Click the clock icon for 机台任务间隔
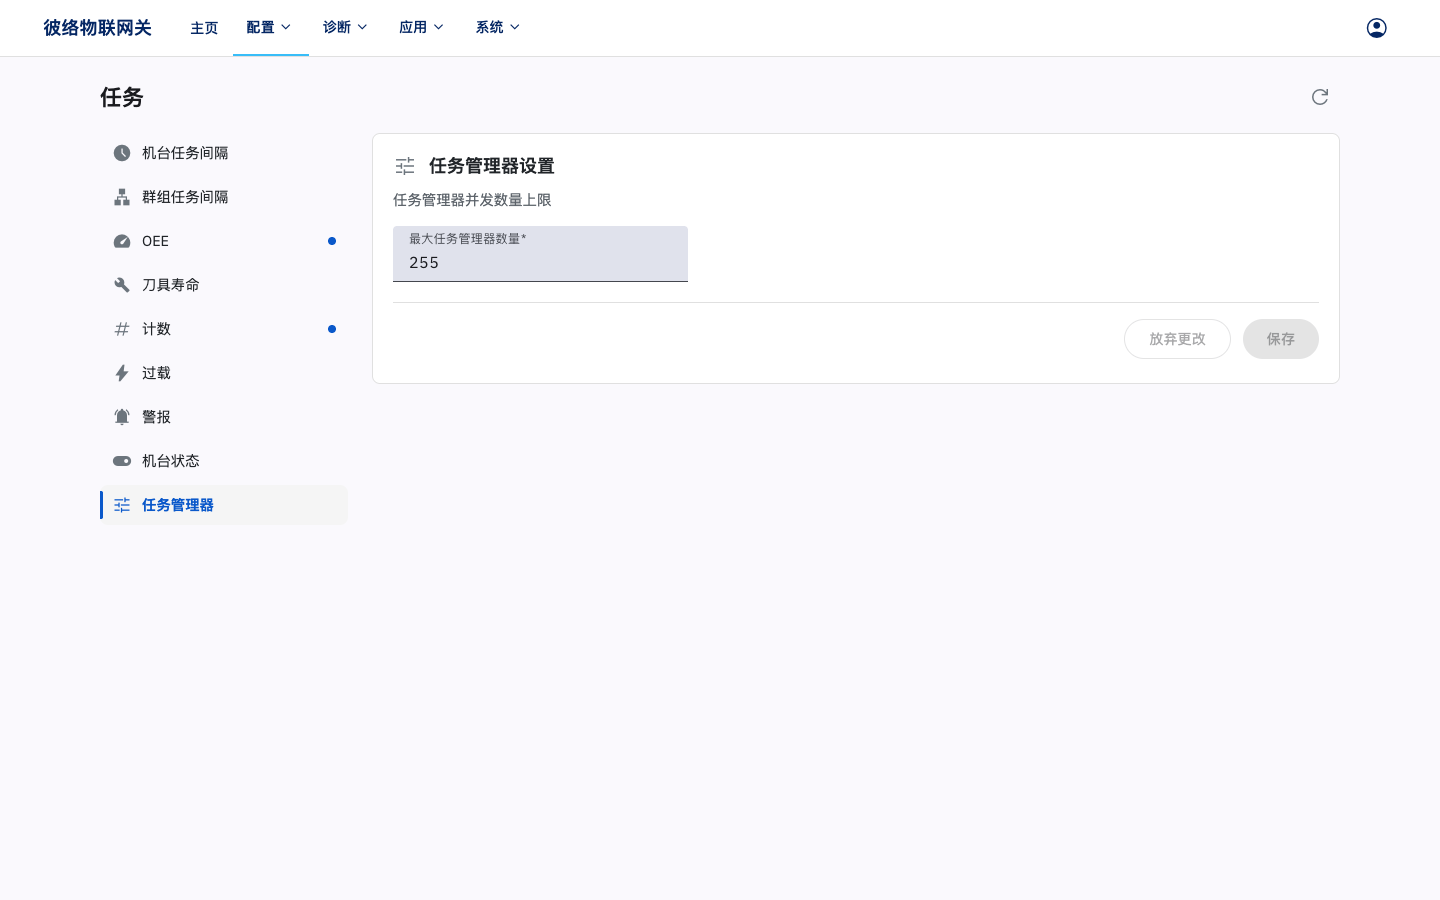Viewport: 1440px width, 900px height. (x=122, y=153)
